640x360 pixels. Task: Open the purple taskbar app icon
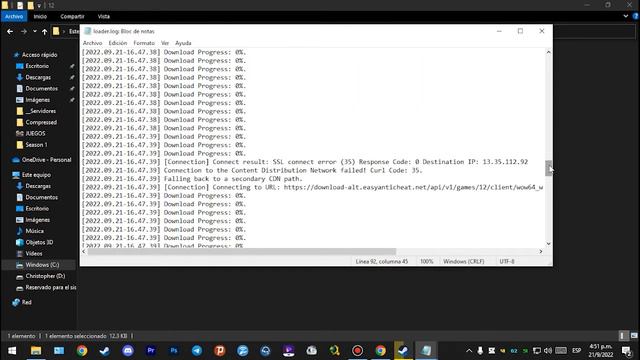pos(289,351)
